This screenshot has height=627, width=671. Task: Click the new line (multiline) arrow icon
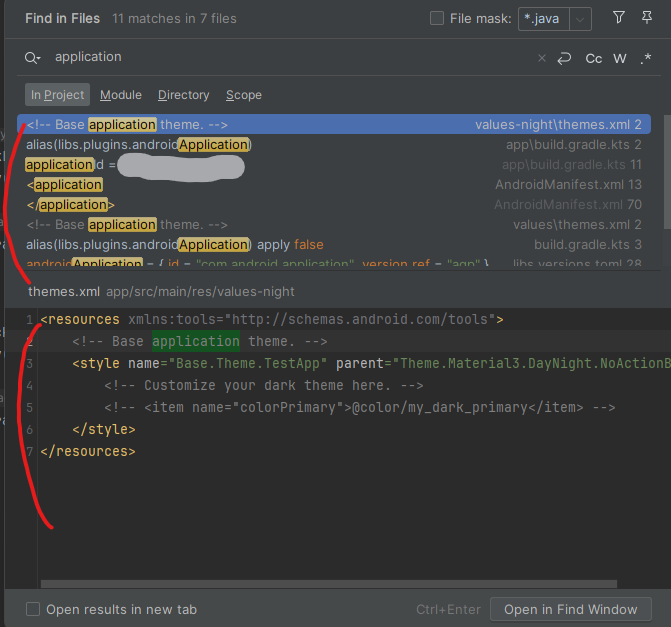[564, 58]
